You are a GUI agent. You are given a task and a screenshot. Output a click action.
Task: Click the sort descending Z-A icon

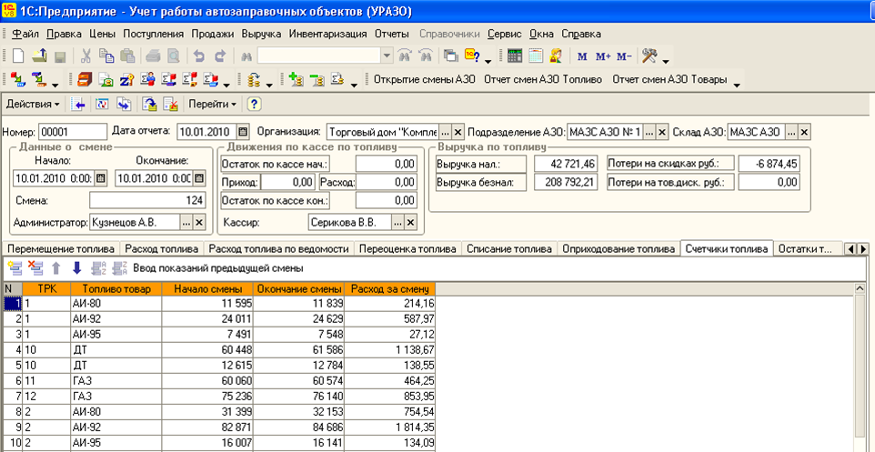[119, 268]
